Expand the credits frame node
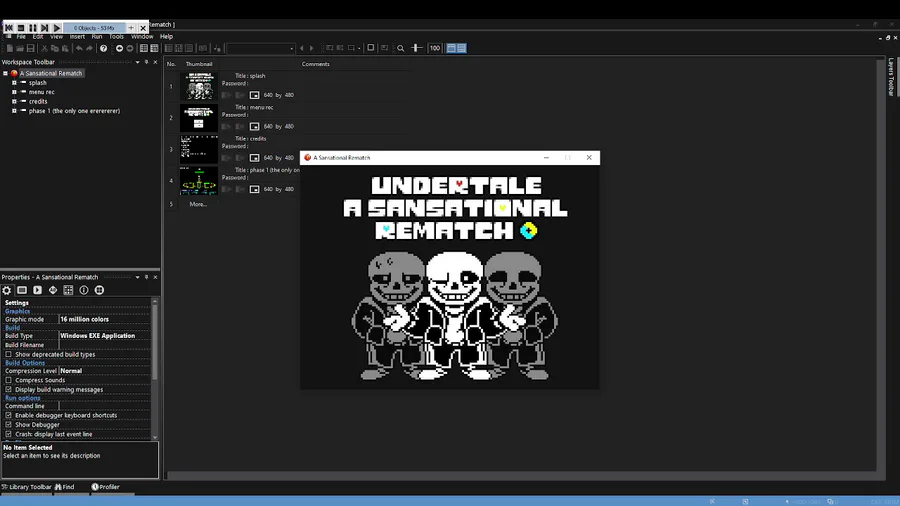This screenshot has width=900, height=506. (x=14, y=102)
